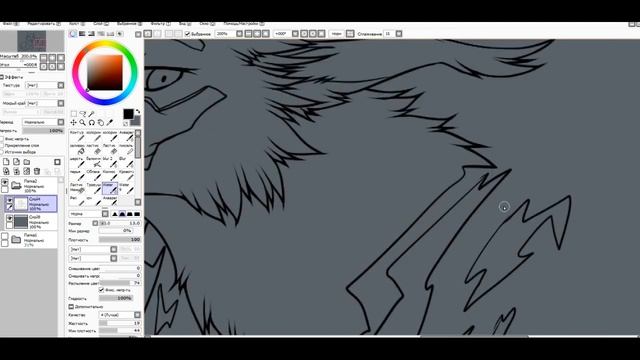This screenshot has width=640, height=360.
Task: Toggle Источник выбора checkbox
Action: [2, 152]
